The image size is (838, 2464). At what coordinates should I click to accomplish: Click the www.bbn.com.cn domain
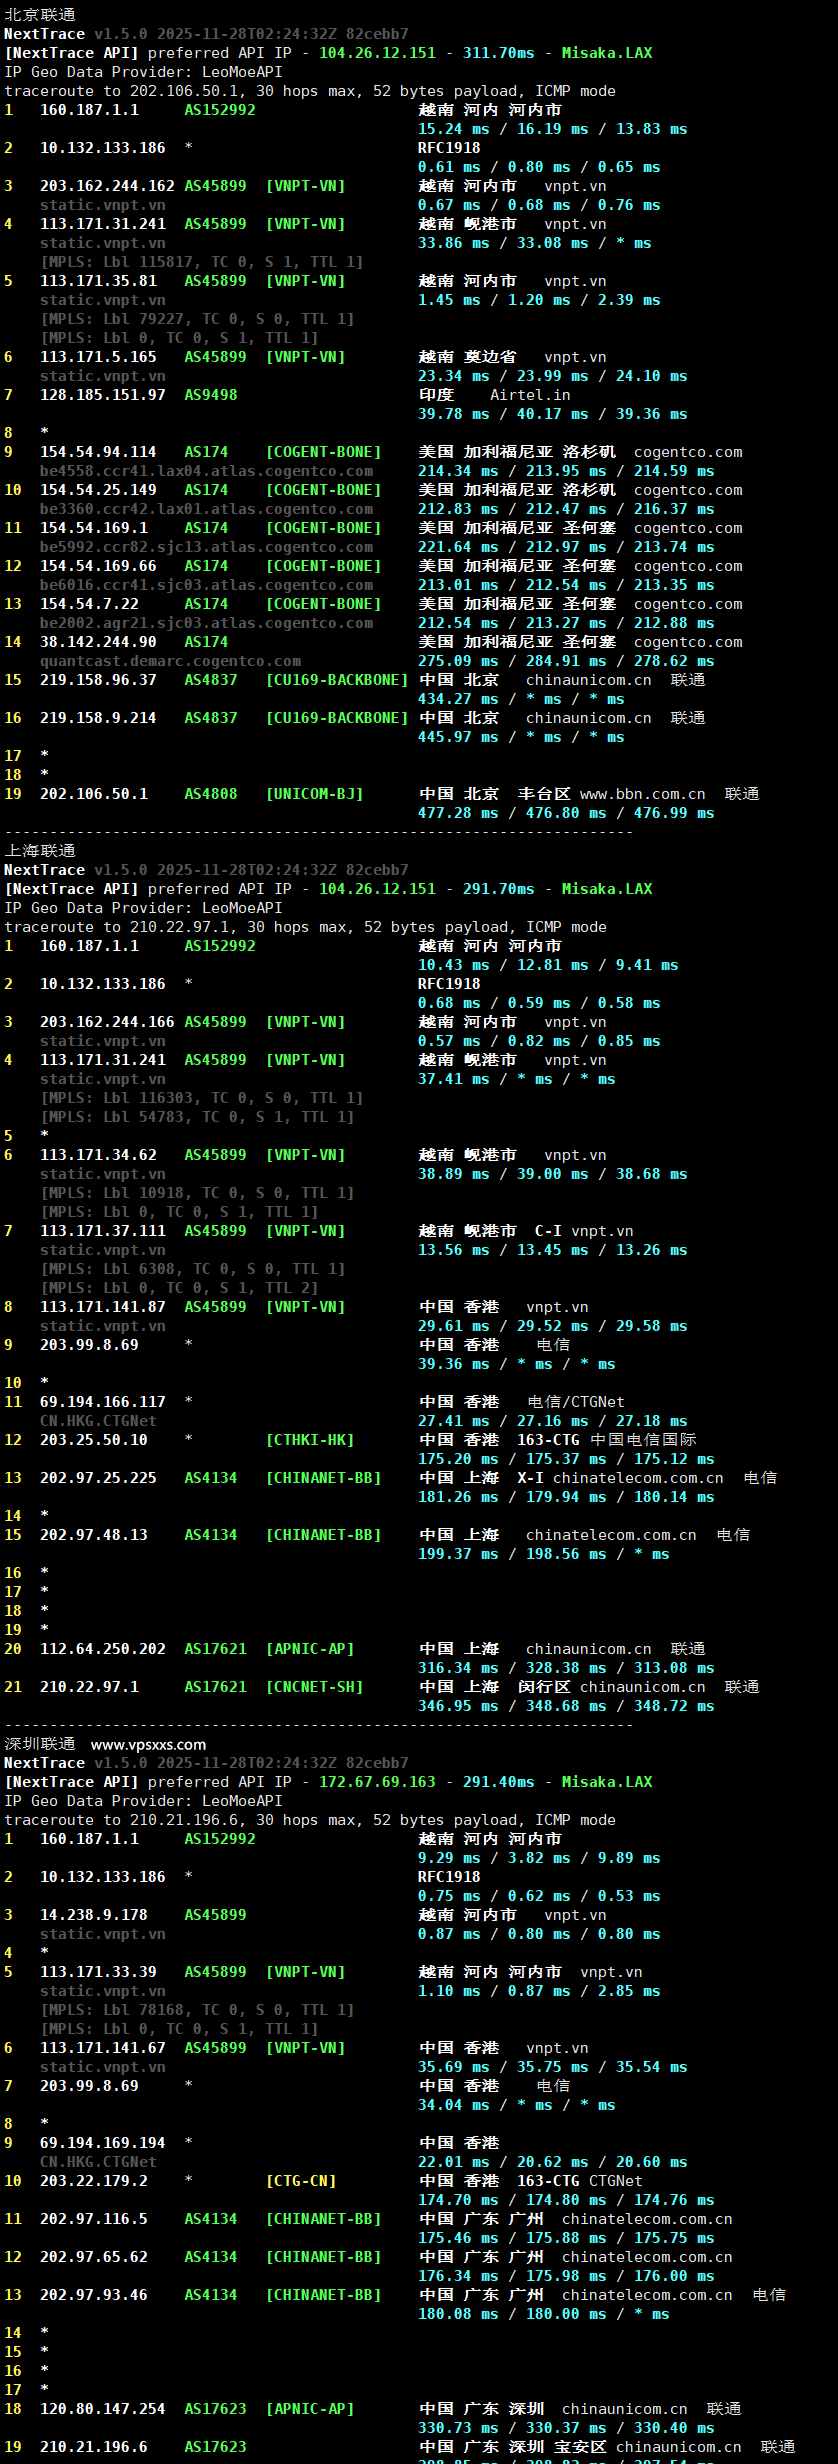click(x=643, y=794)
